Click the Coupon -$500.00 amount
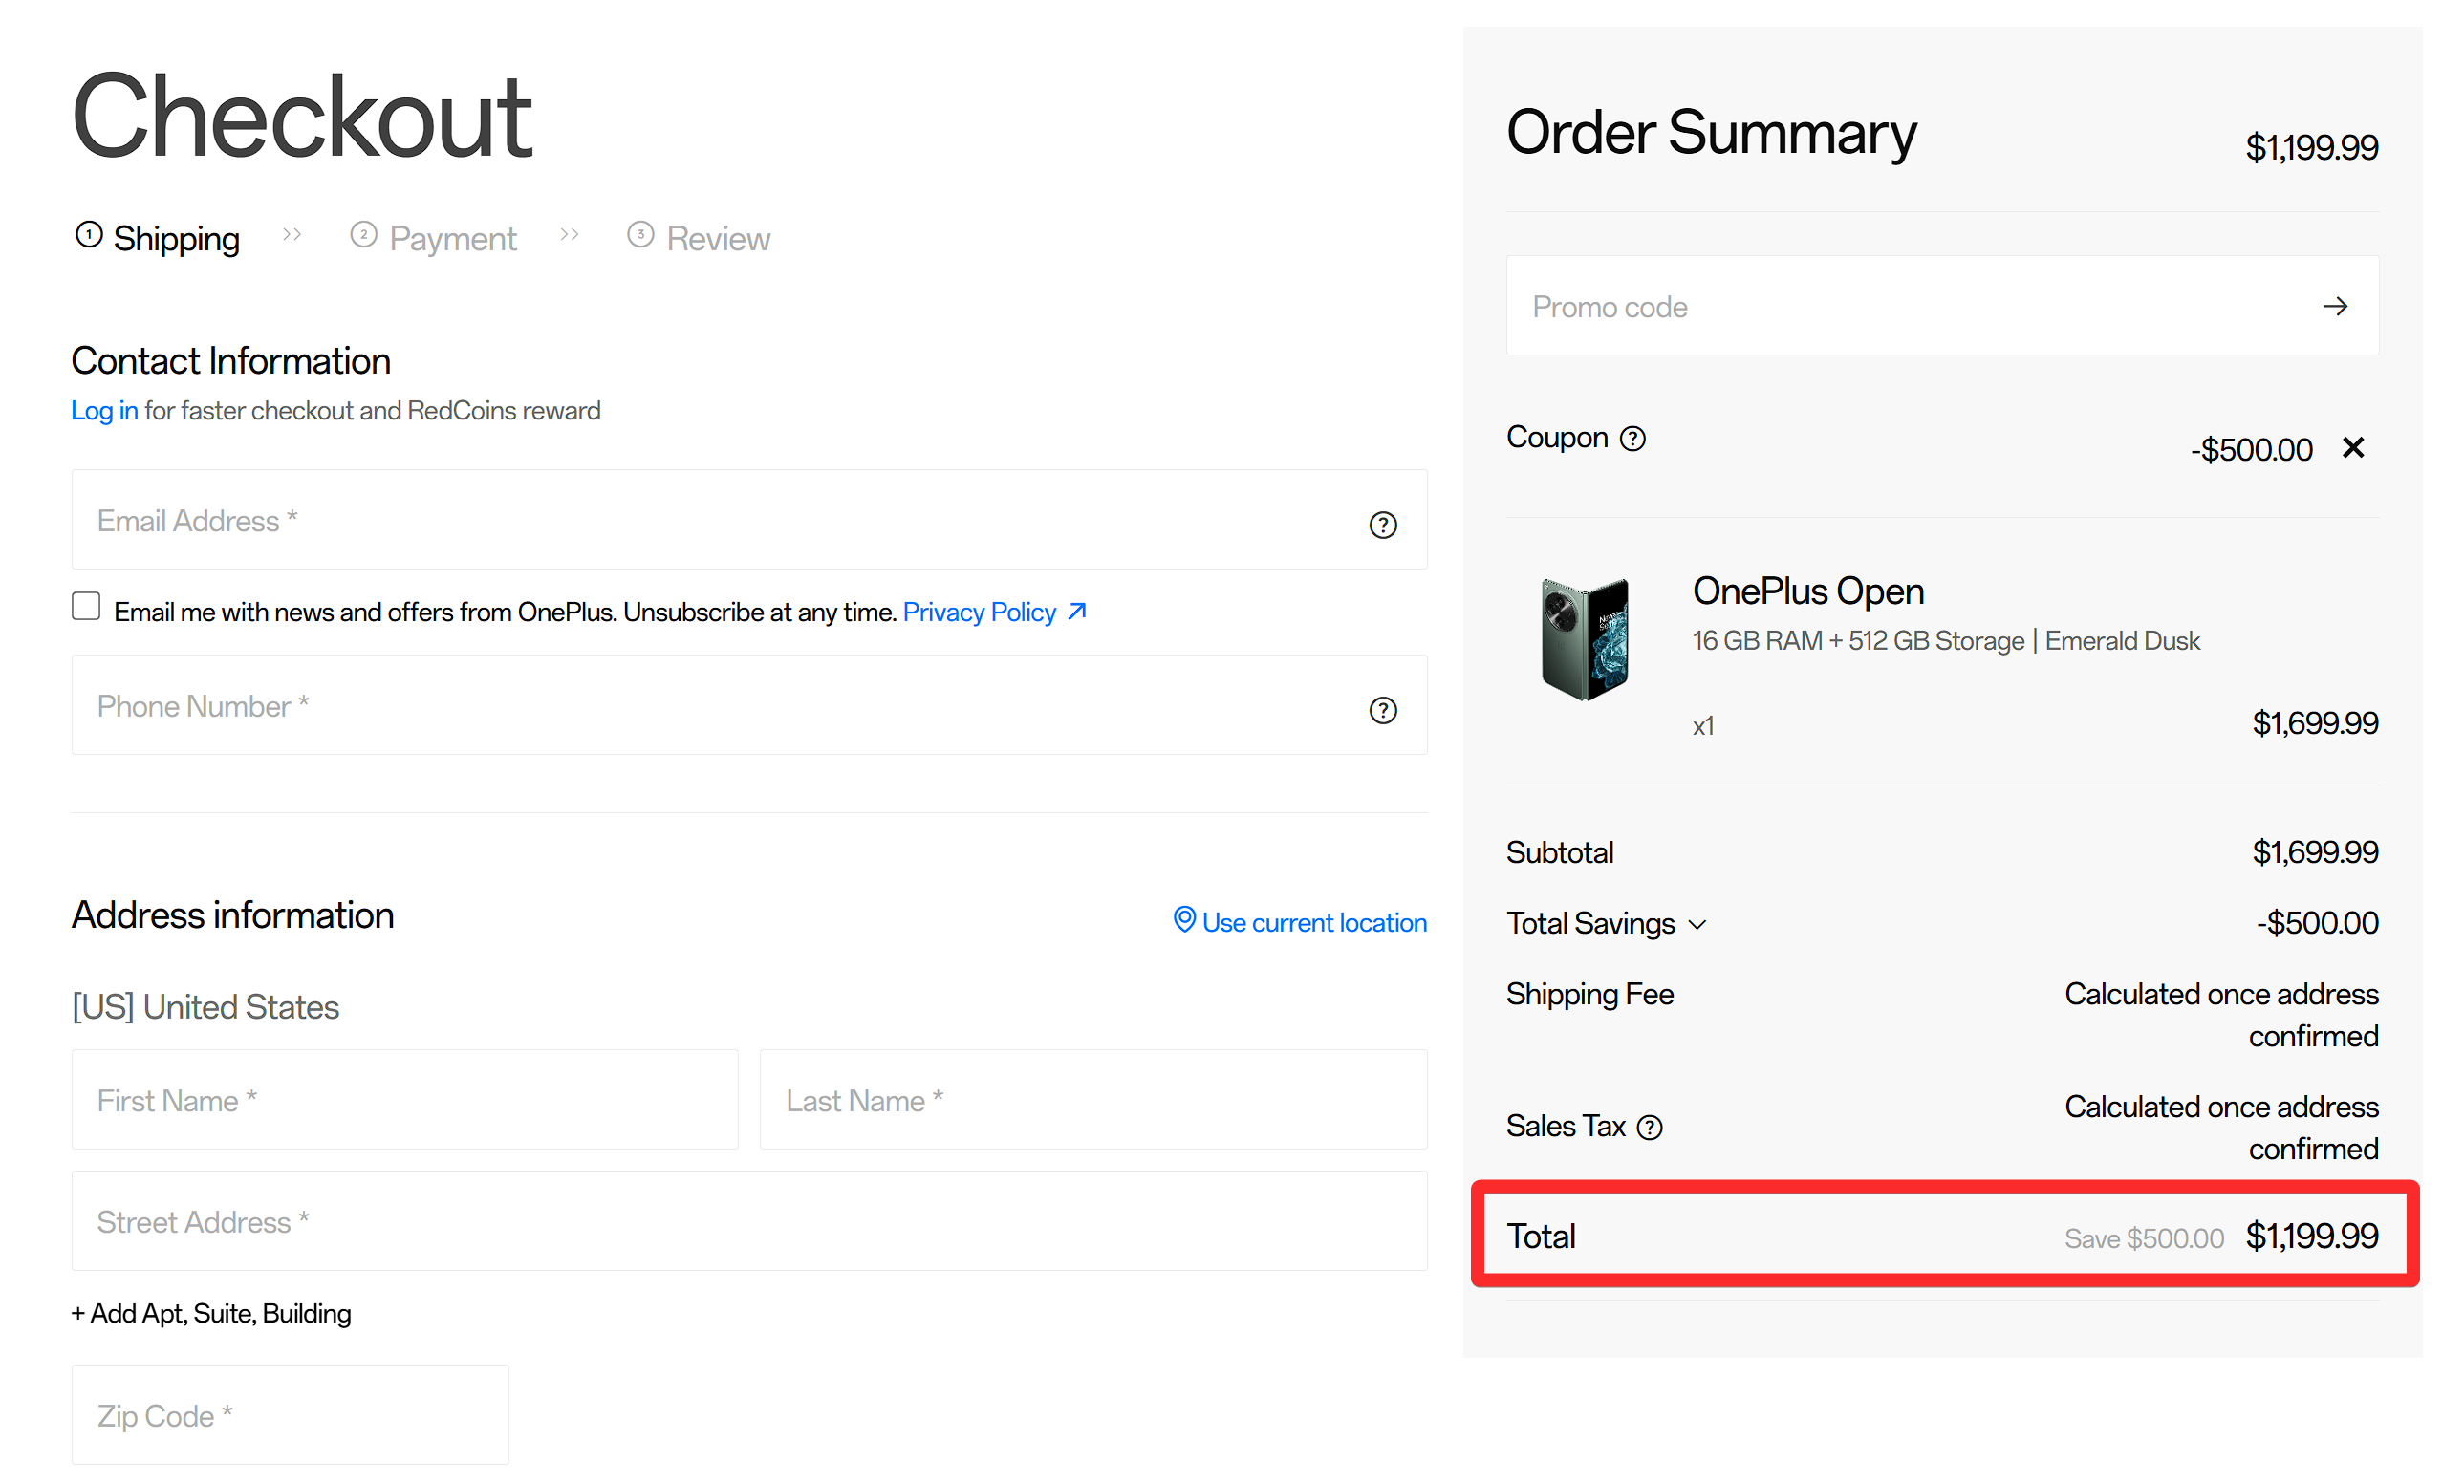Image resolution: width=2464 pixels, height=1484 pixels. pos(2251,450)
